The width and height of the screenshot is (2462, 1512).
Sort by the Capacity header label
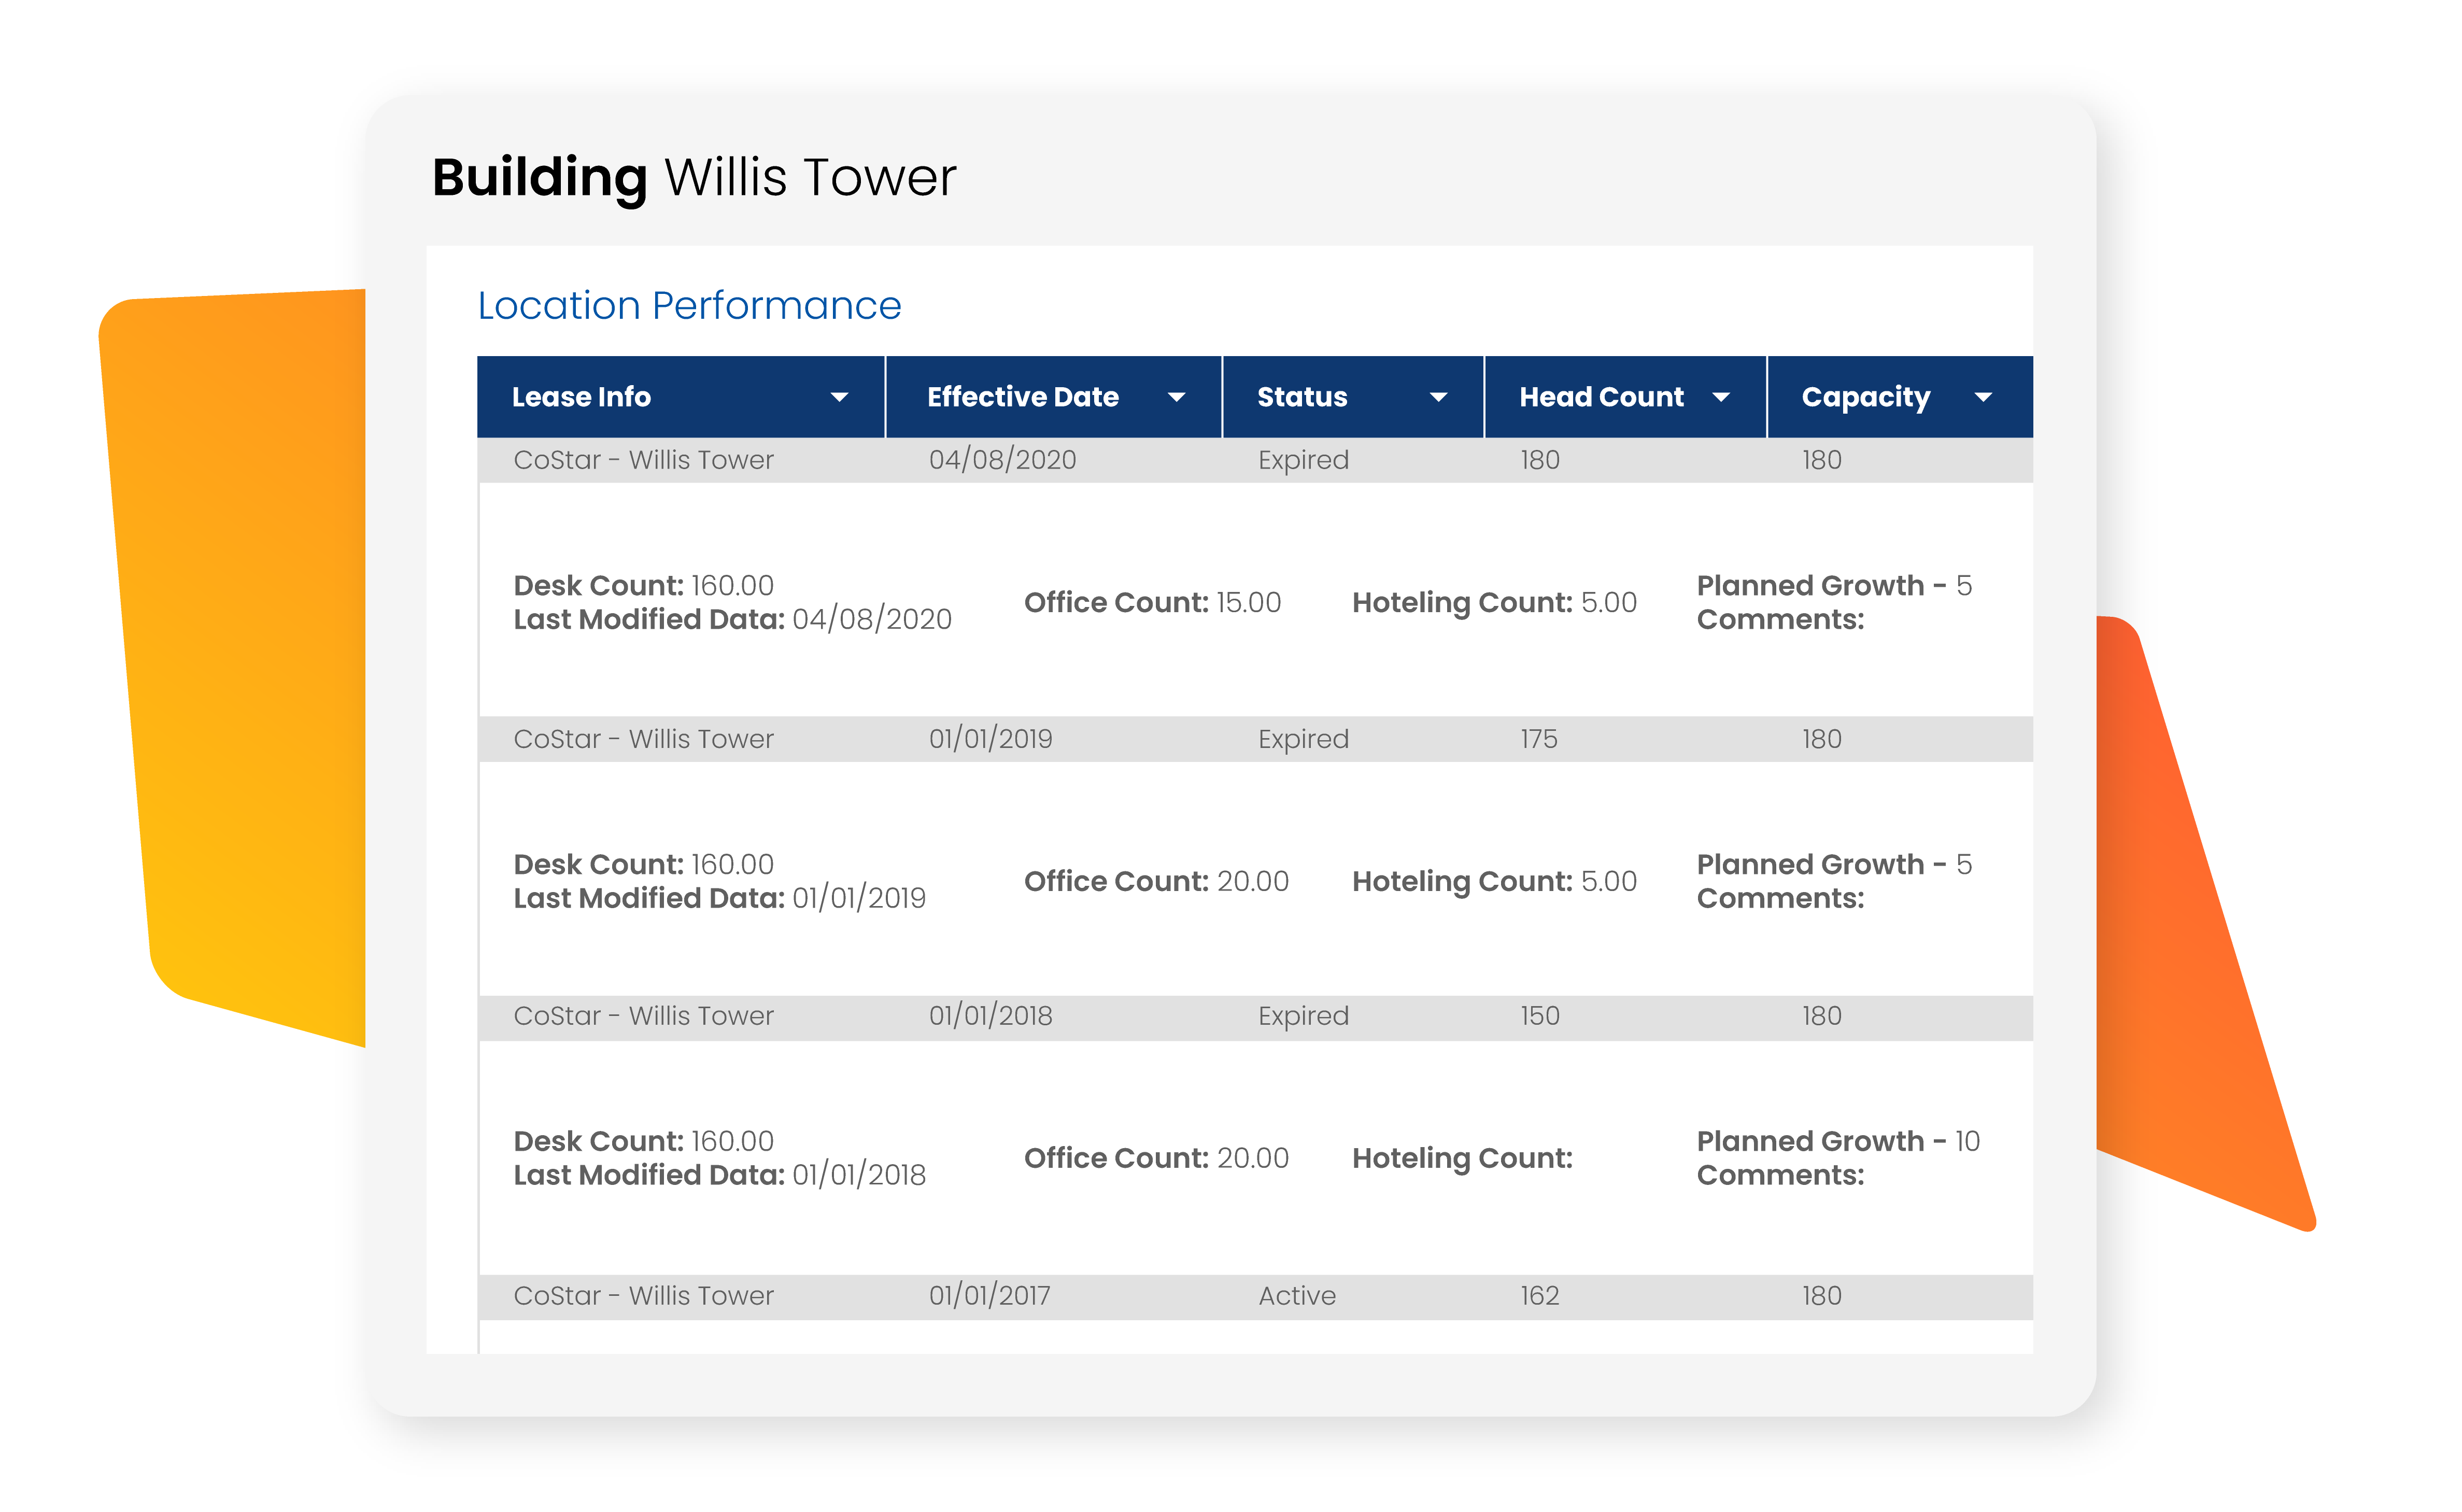point(1865,398)
